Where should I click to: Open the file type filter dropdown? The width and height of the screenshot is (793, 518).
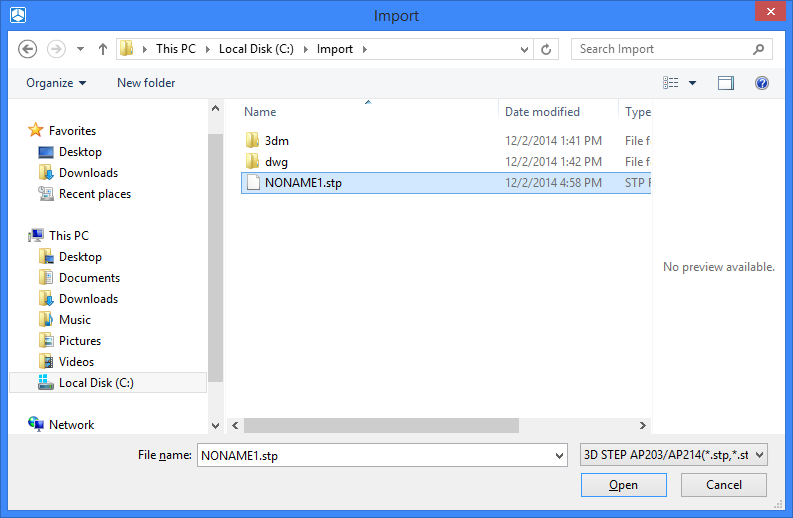[673, 455]
